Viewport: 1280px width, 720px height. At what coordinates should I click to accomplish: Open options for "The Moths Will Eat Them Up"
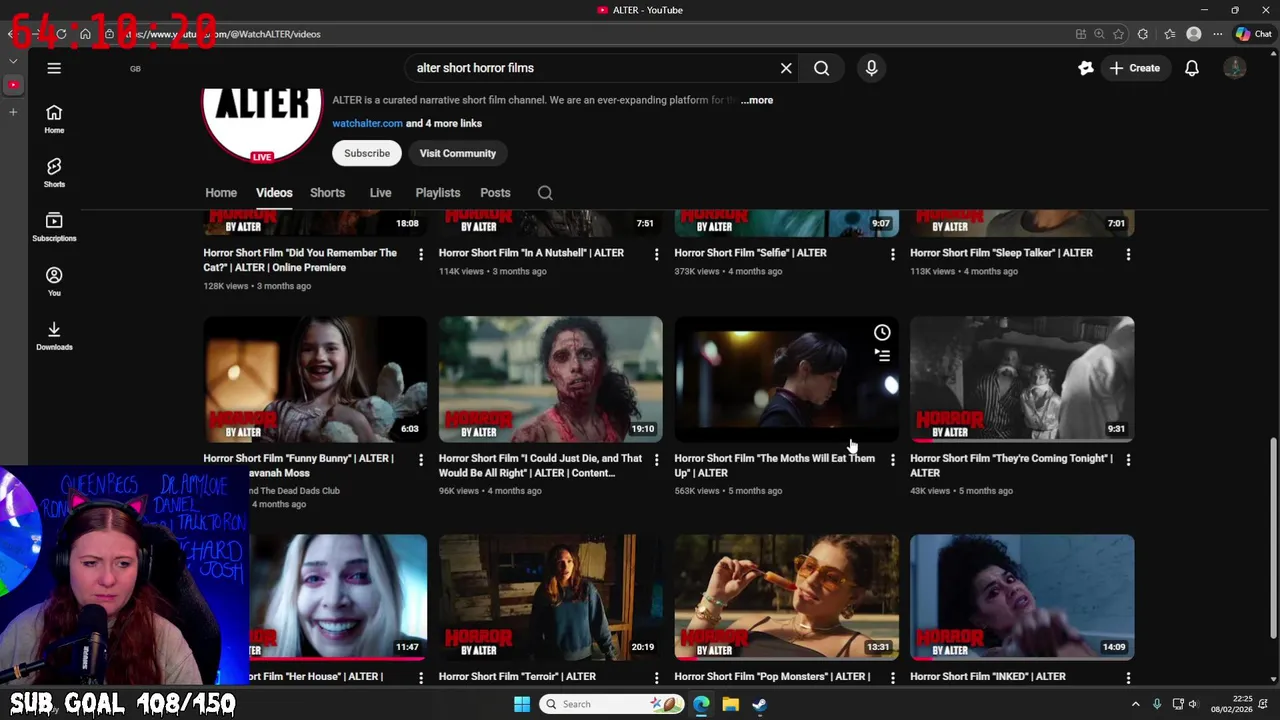click(x=892, y=460)
